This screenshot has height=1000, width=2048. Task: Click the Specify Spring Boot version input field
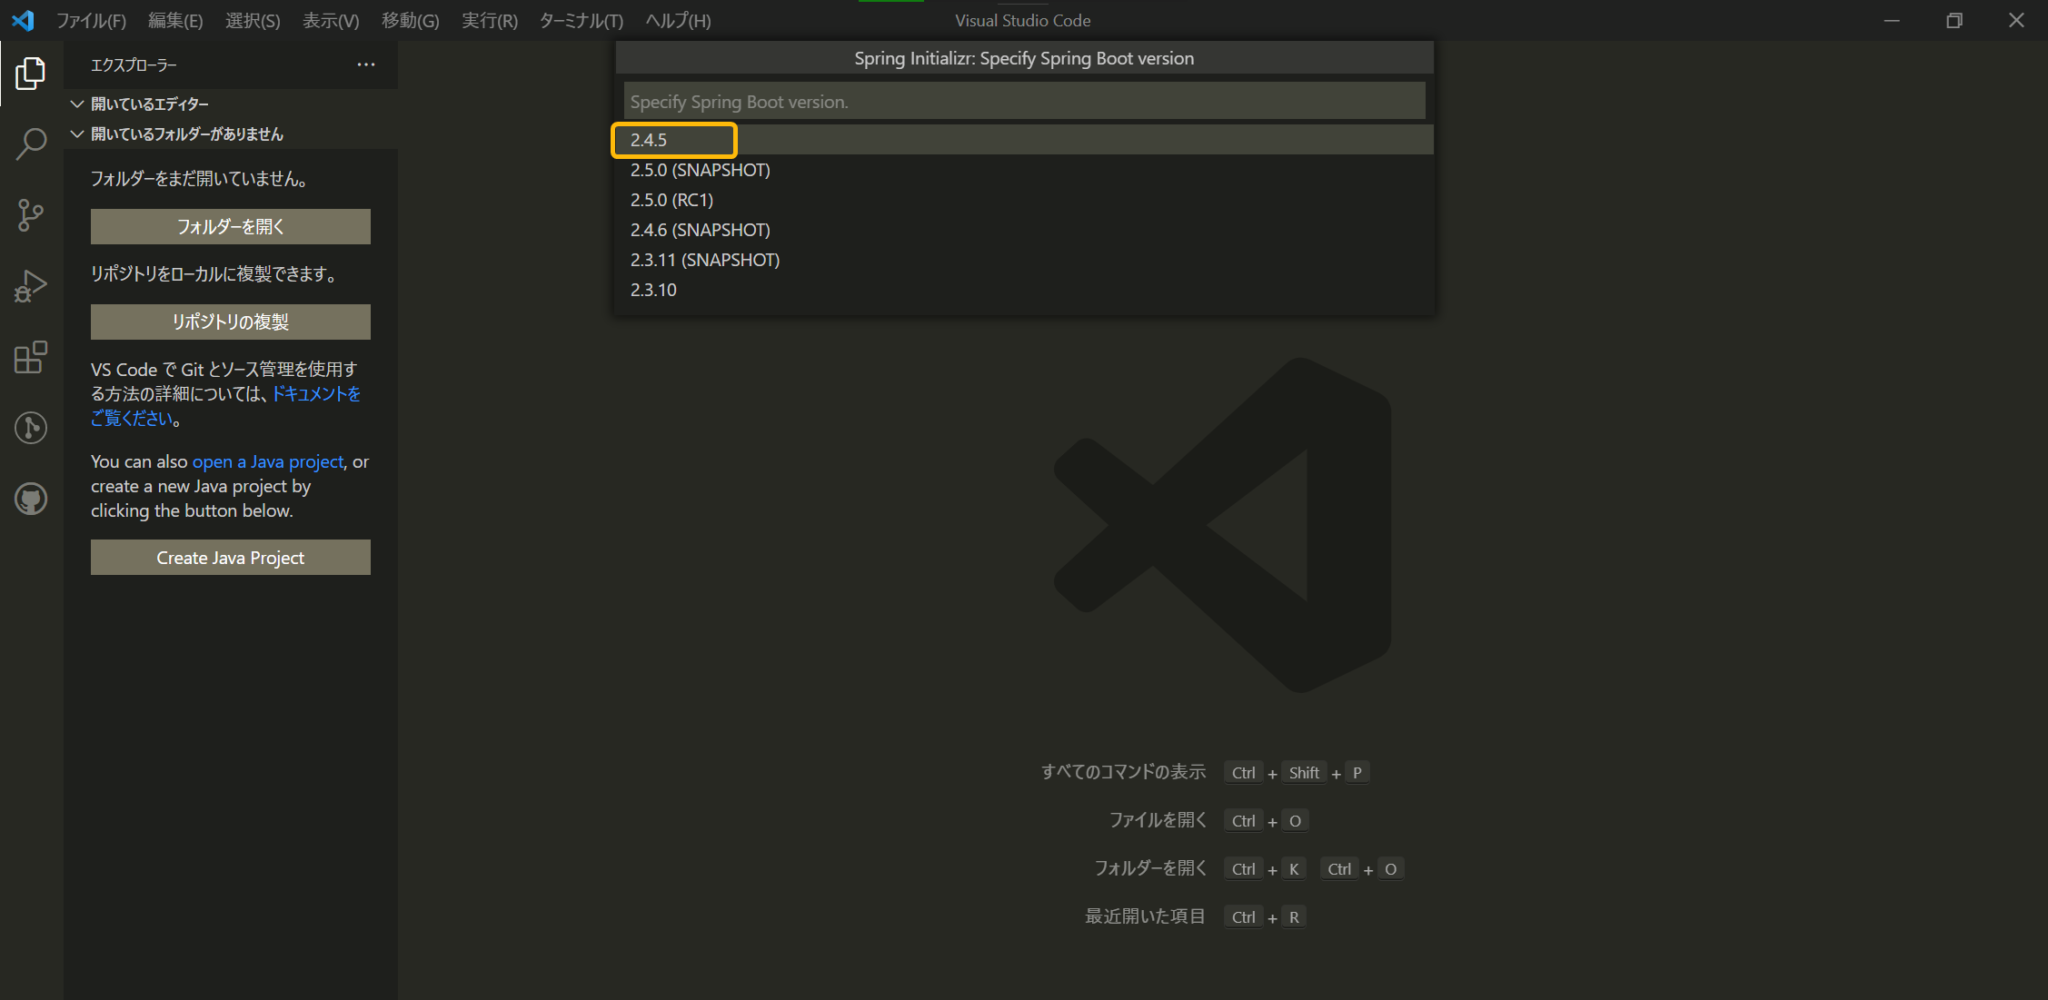click(1022, 100)
